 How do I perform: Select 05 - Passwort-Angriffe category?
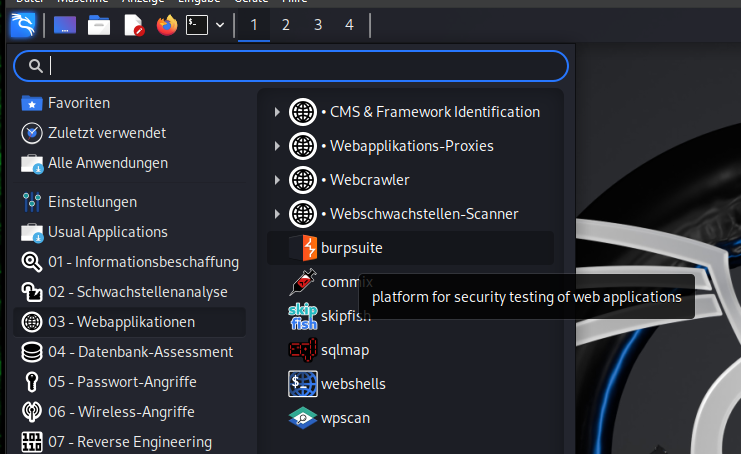[129, 382]
